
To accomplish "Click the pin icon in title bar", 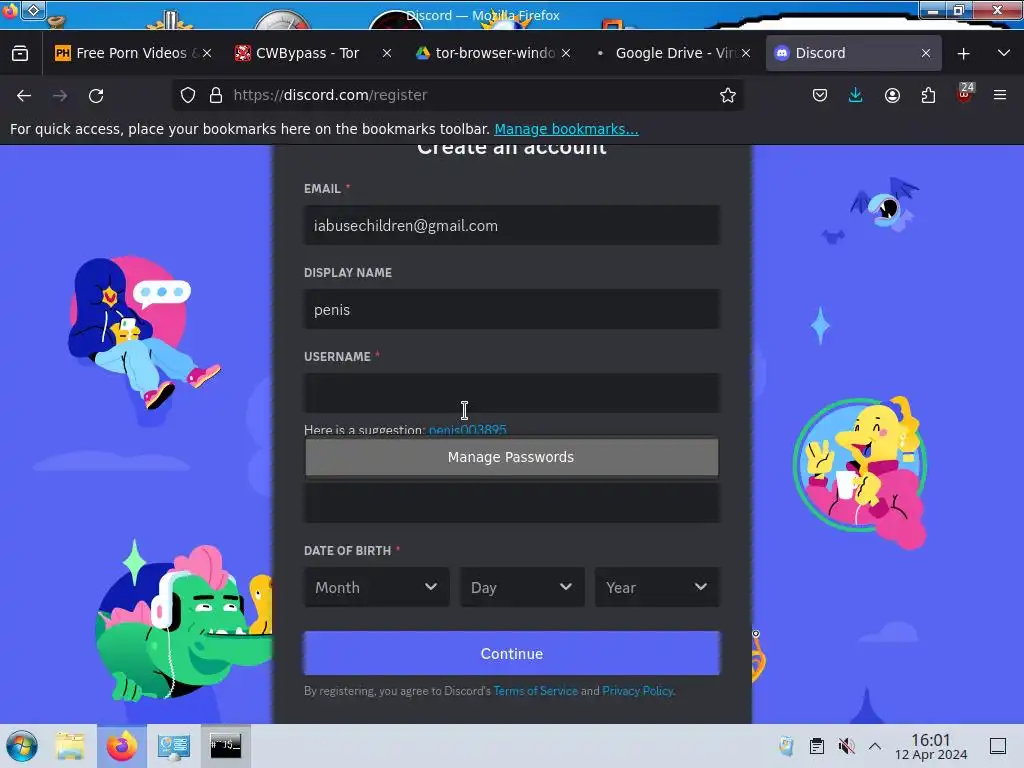I will tap(33, 10).
